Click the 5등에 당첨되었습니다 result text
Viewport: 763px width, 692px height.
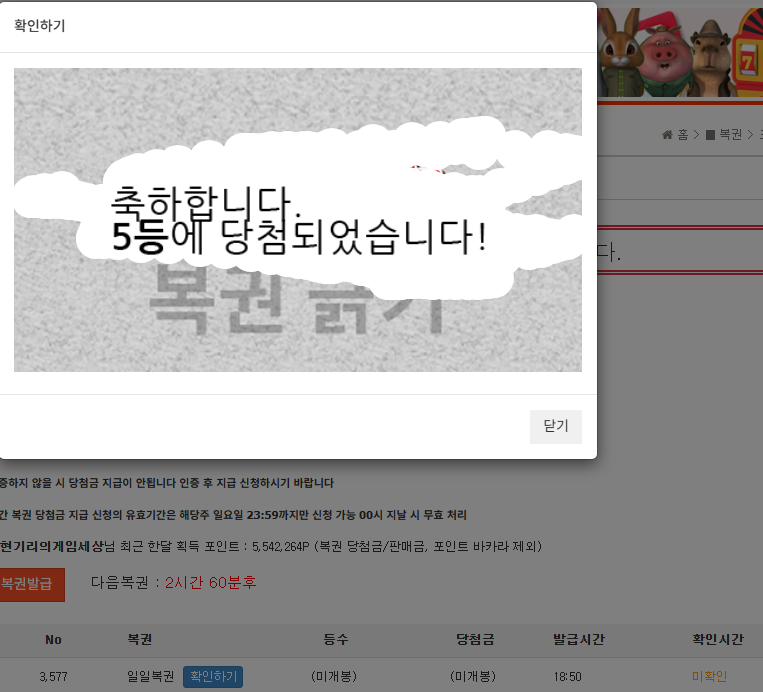point(299,237)
